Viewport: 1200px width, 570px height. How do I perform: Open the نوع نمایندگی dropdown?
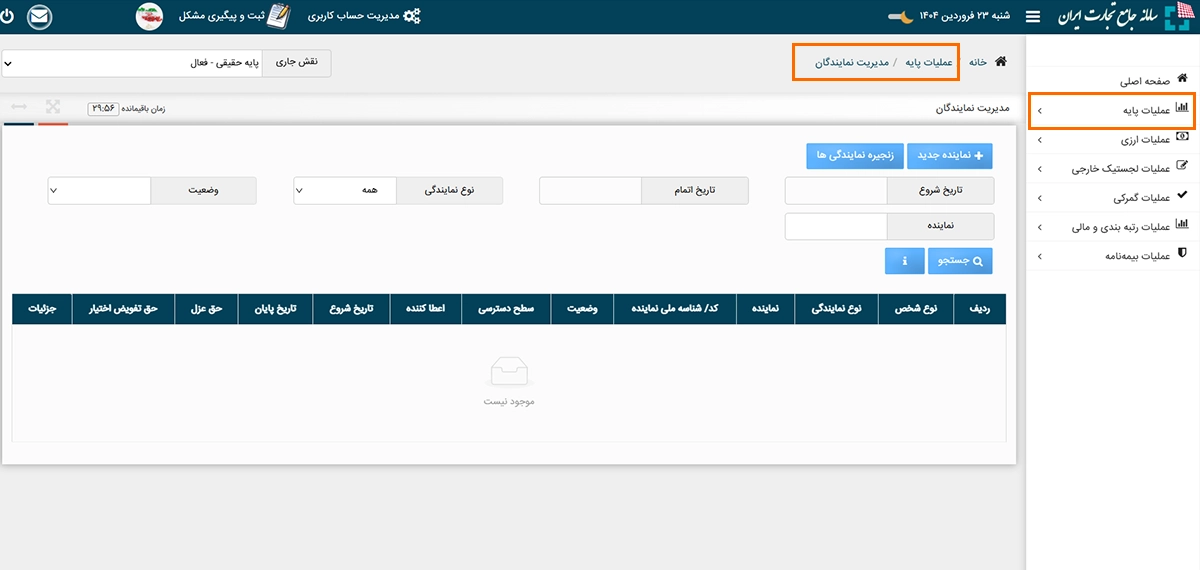[345, 191]
